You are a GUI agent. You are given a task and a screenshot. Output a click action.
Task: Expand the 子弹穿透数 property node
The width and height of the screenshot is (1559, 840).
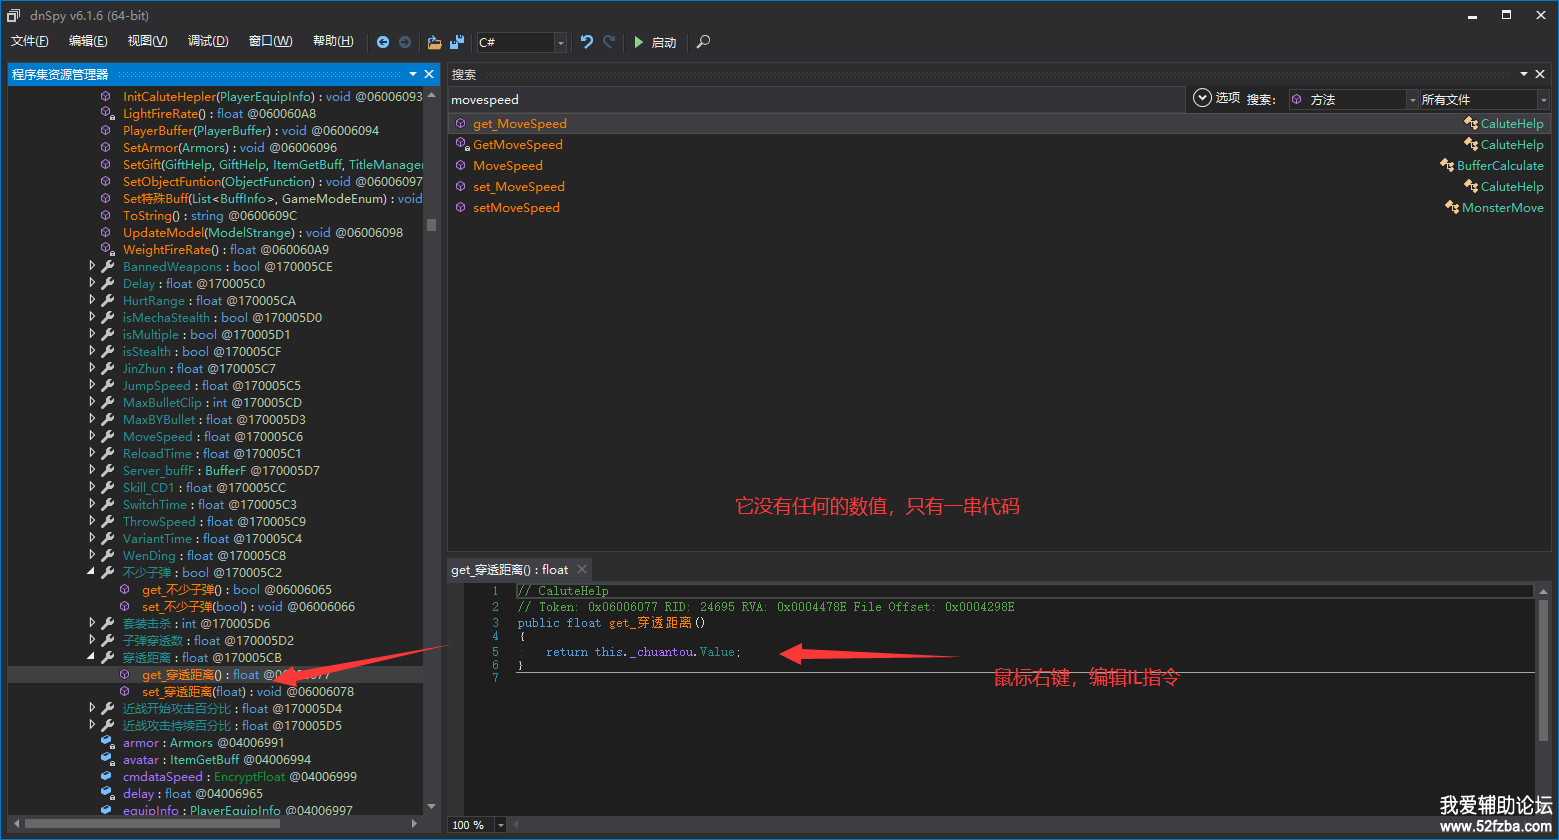[x=93, y=640]
